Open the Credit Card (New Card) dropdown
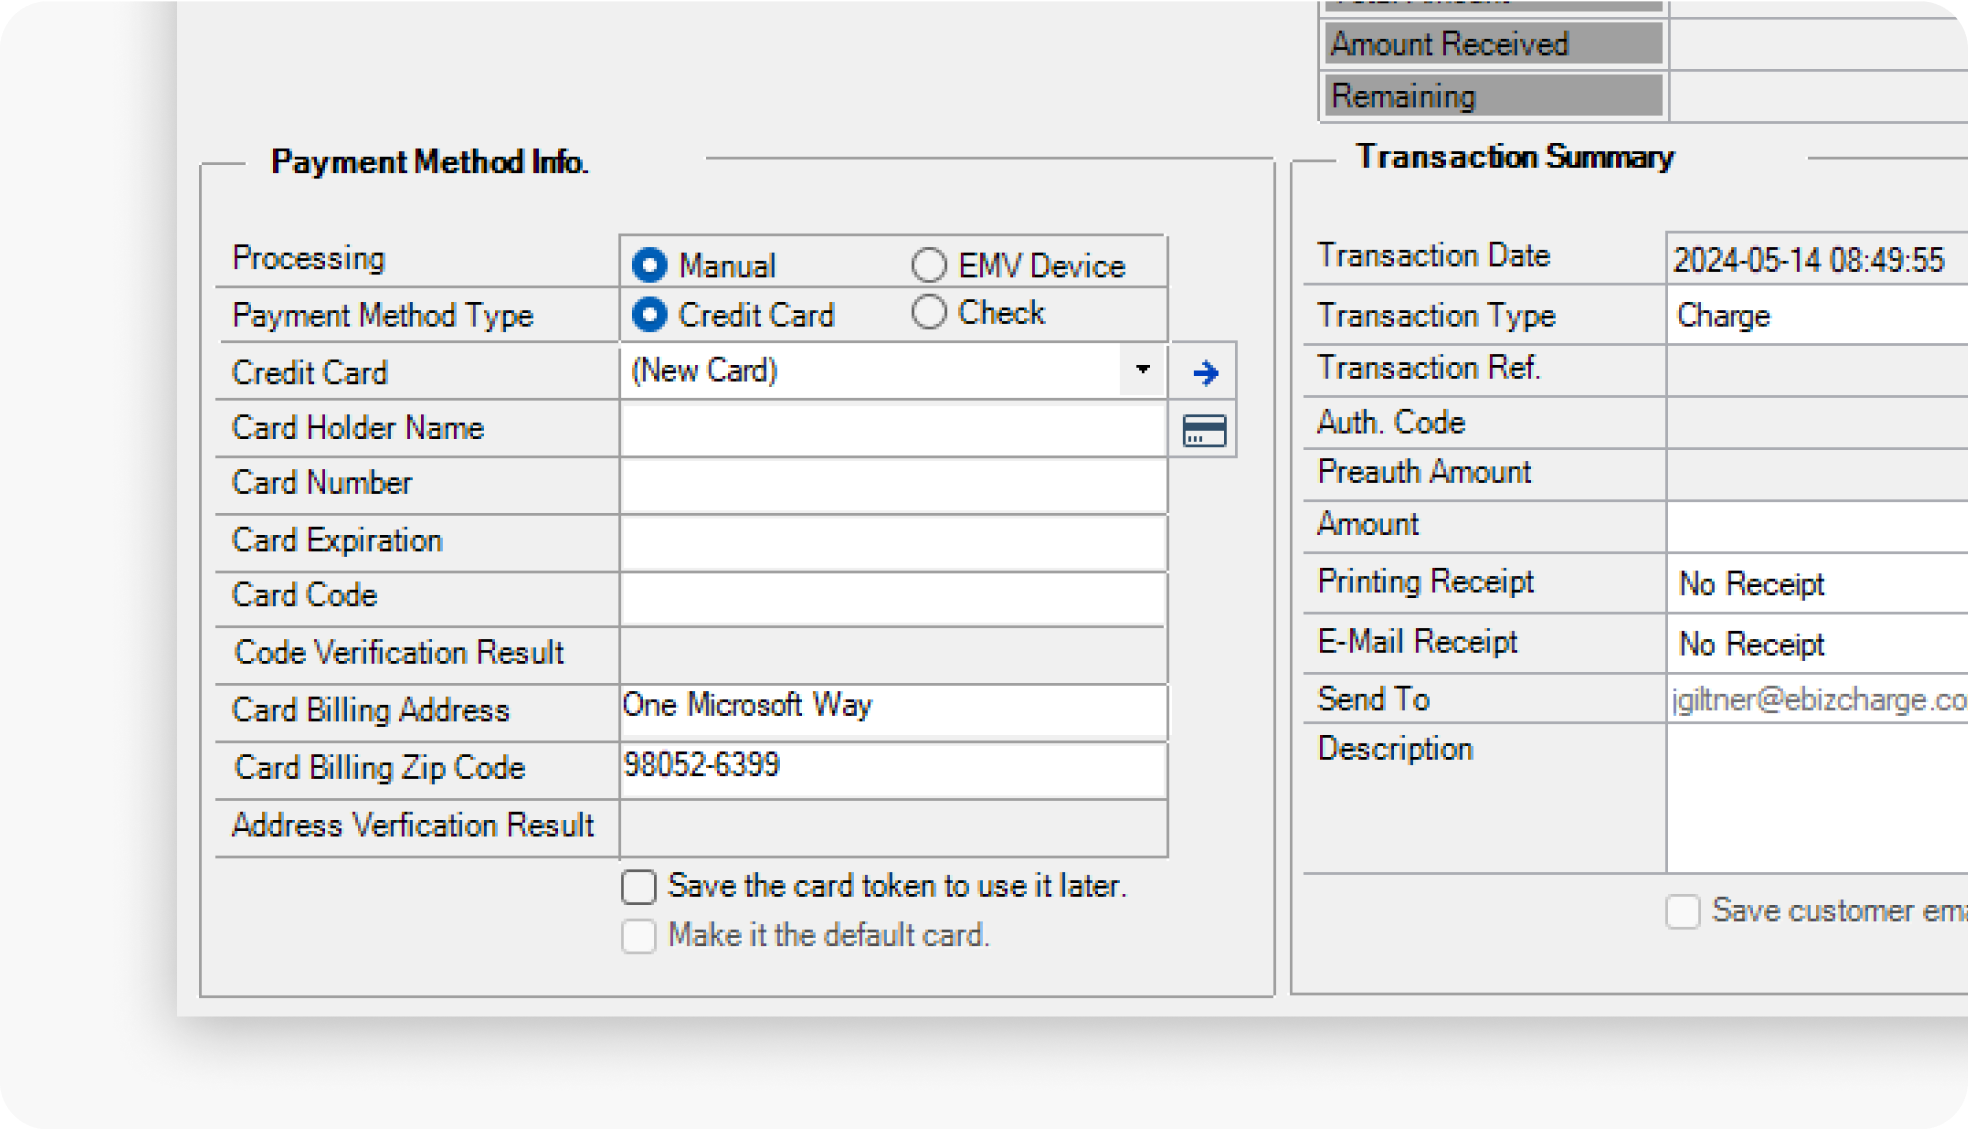This screenshot has height=1129, width=1968. point(1142,371)
